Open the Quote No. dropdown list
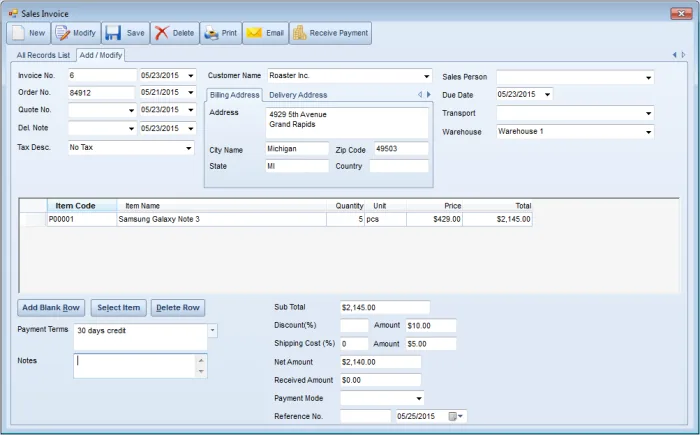Viewport: 700px width, 435px height. (131, 110)
